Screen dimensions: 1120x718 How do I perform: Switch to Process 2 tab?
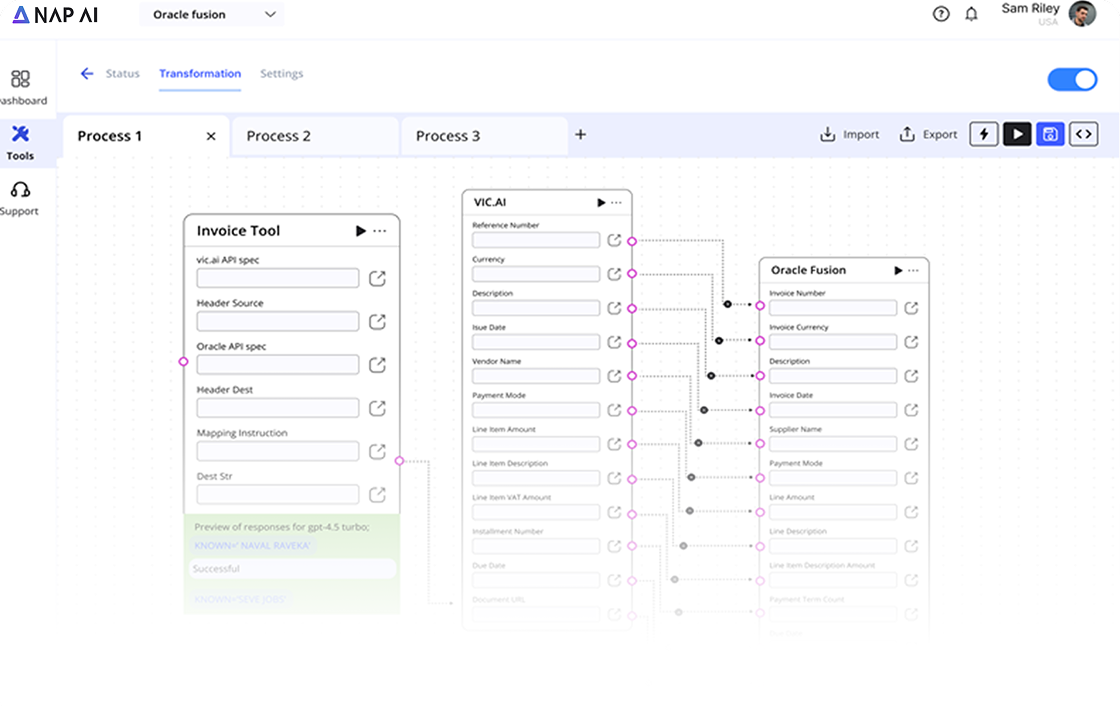coord(314,136)
